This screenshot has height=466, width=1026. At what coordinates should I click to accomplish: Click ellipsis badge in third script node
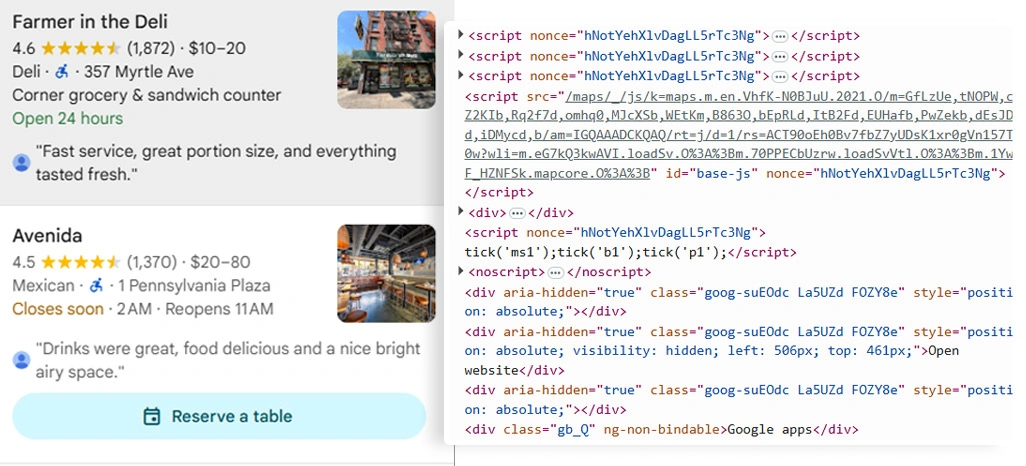click(x=780, y=76)
